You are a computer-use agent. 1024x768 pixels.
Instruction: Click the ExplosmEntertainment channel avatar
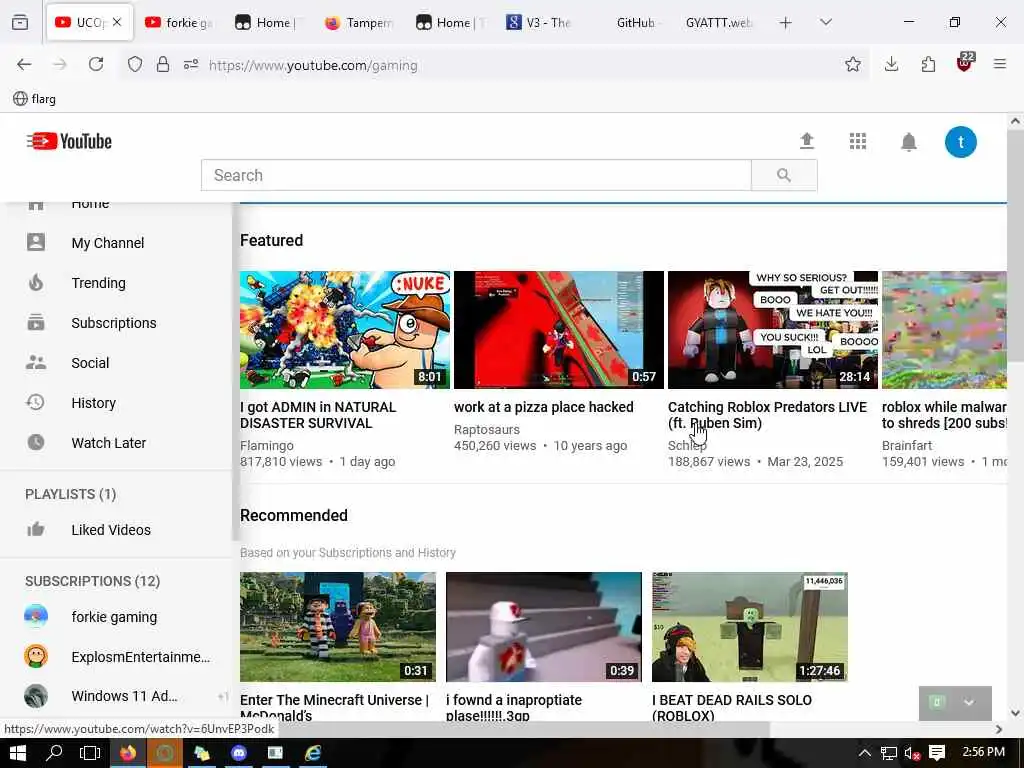point(36,656)
